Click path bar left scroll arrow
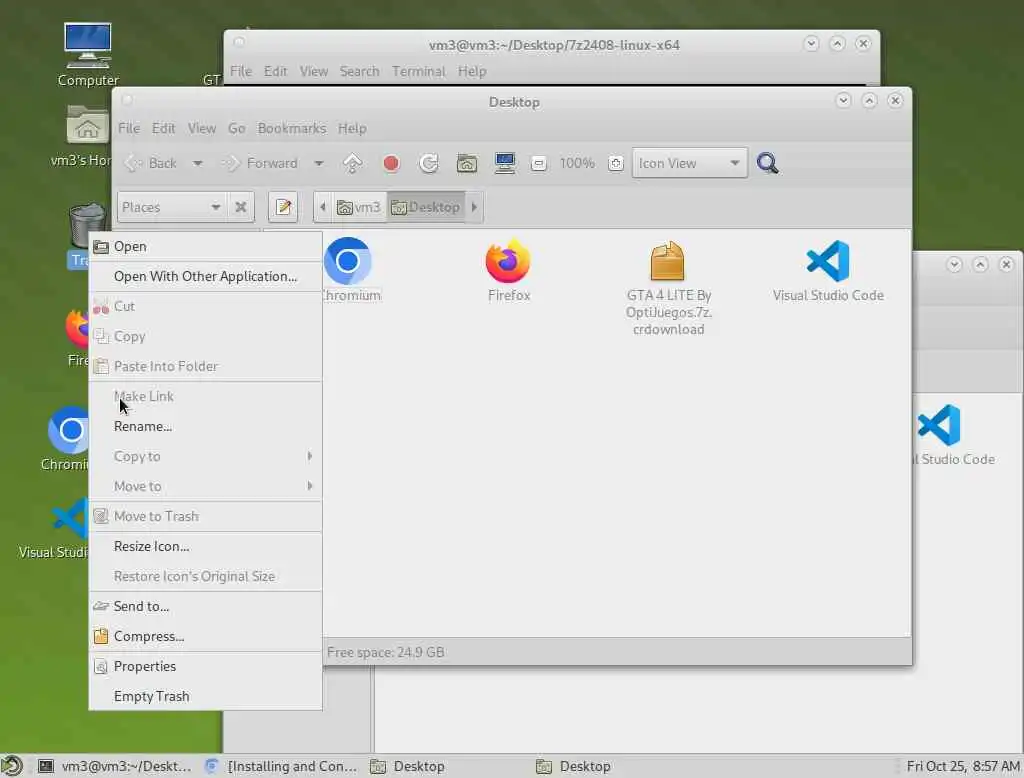1024x778 pixels. (x=323, y=207)
